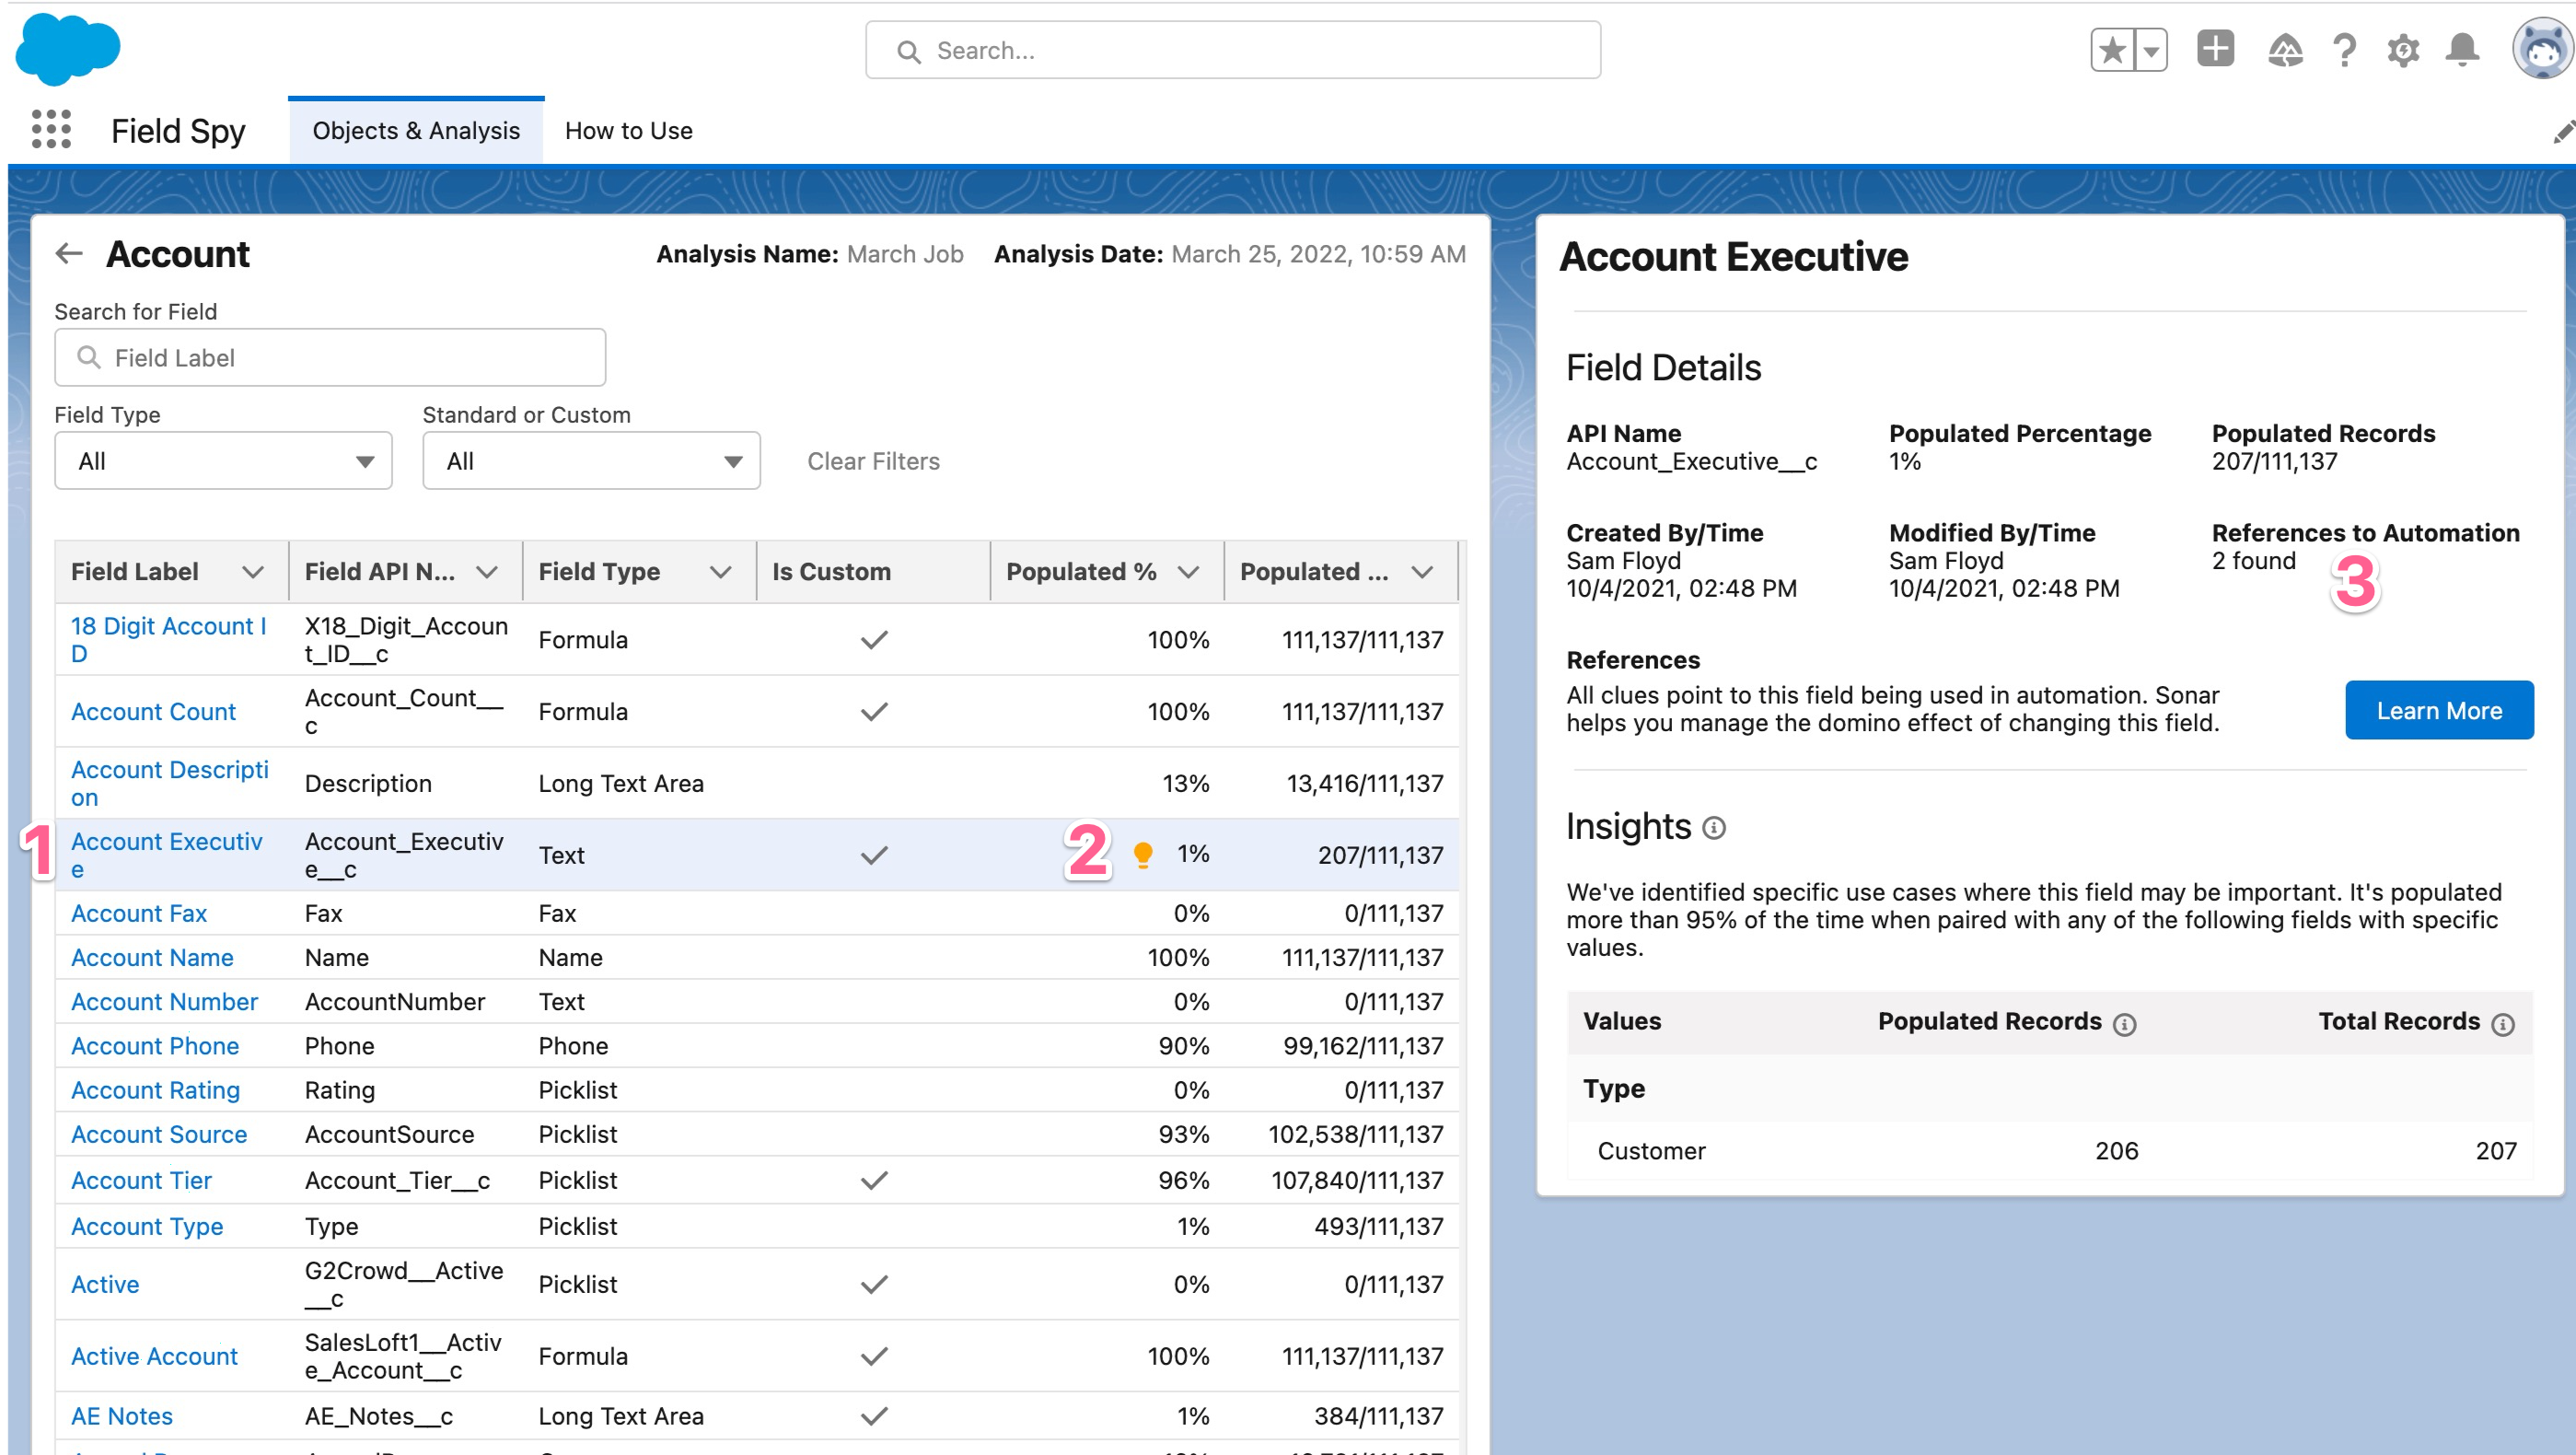Expand the Field Type column menu chevron
This screenshot has height=1455, width=2576.
coord(721,572)
